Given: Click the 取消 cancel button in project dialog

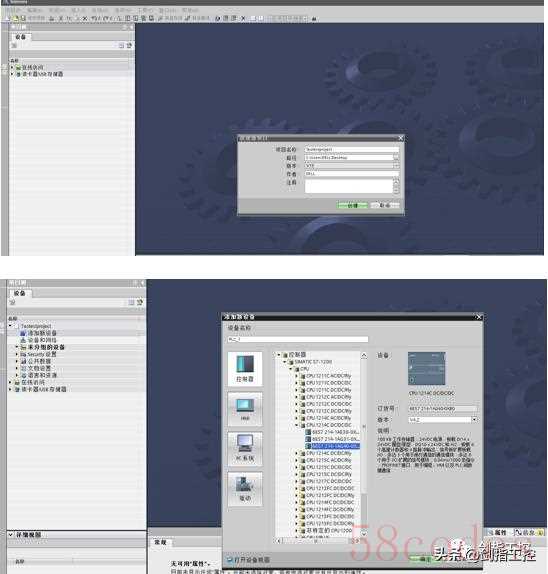Looking at the screenshot, I should coord(385,205).
